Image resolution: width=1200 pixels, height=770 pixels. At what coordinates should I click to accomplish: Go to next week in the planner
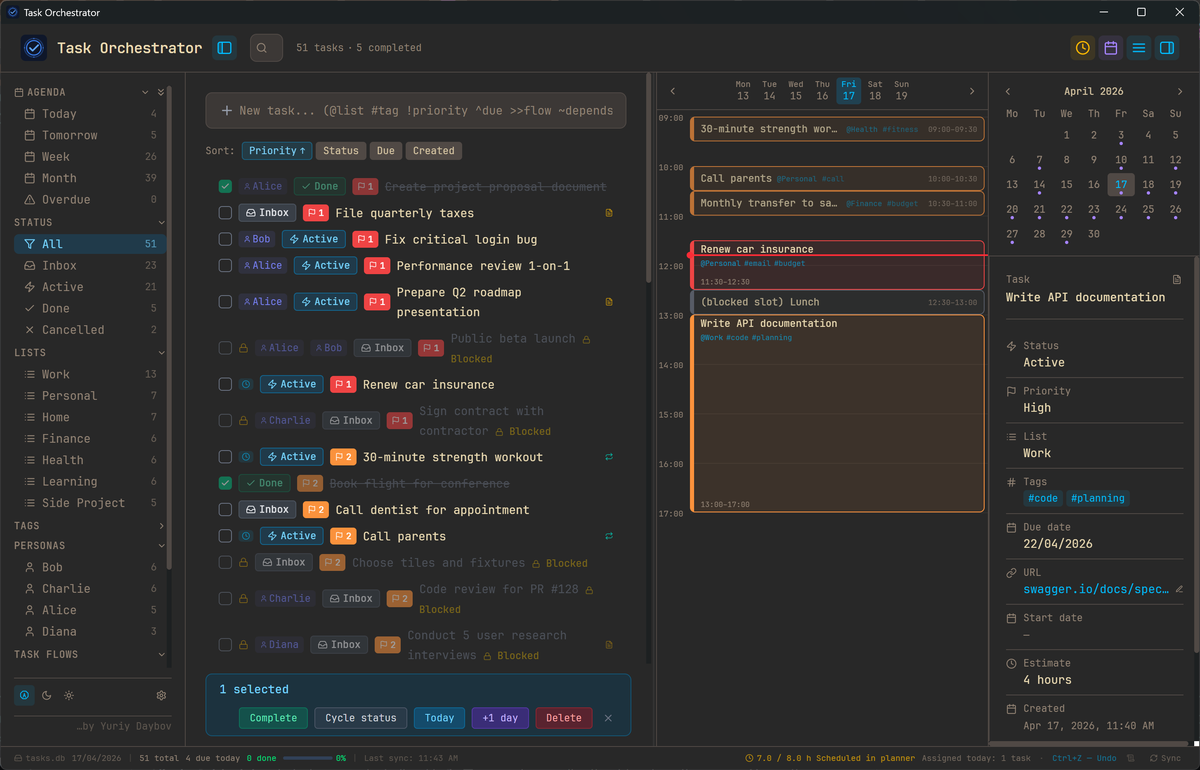[972, 91]
